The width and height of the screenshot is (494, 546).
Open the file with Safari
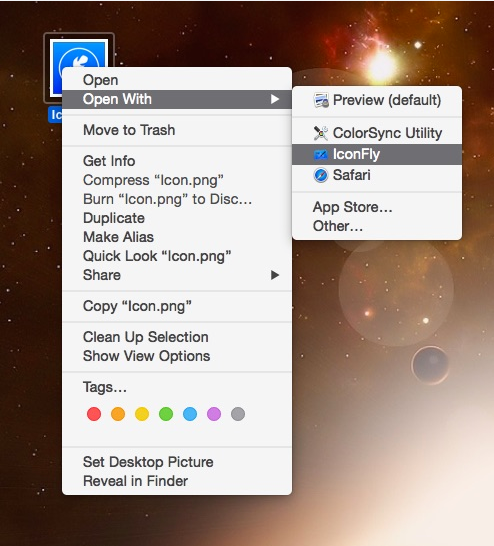point(377,175)
